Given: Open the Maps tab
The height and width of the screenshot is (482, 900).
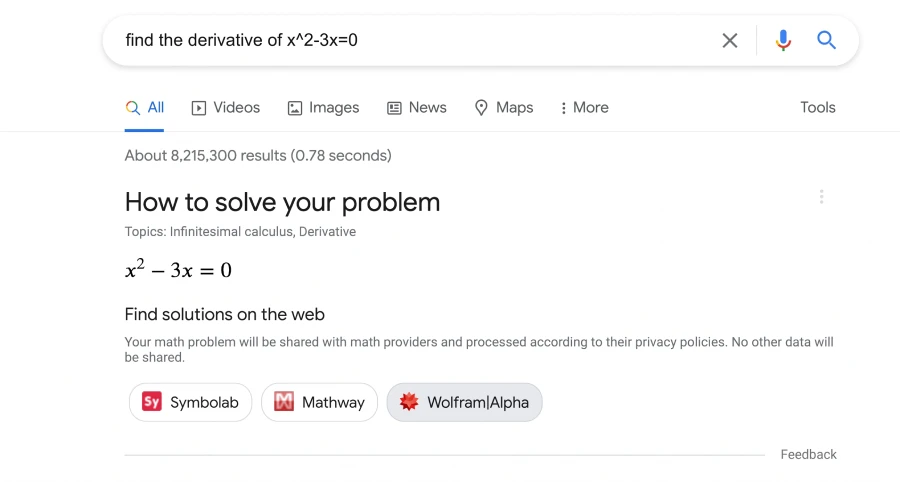Looking at the screenshot, I should point(504,107).
